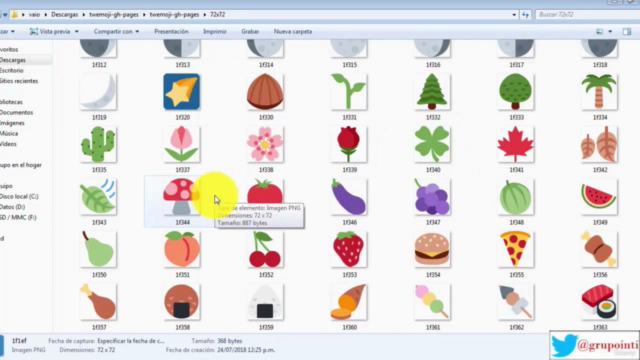Select the sushi image 1f363
Image resolution: width=640 pixels, height=360 pixels.
(x=599, y=302)
